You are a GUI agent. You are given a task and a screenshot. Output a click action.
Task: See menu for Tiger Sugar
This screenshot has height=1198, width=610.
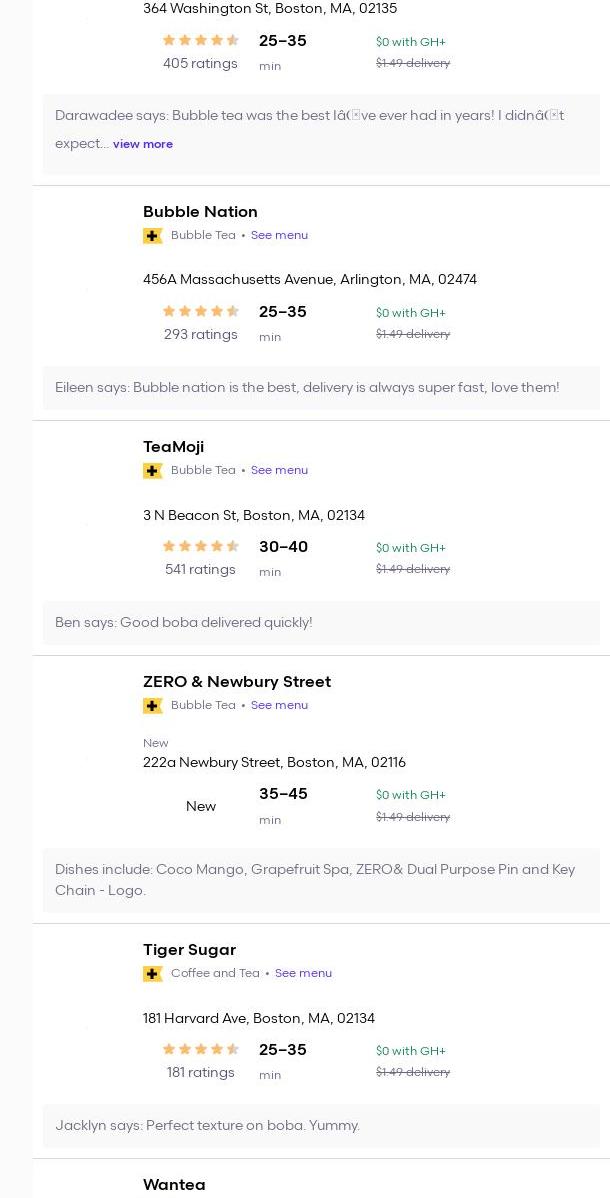tap(303, 974)
